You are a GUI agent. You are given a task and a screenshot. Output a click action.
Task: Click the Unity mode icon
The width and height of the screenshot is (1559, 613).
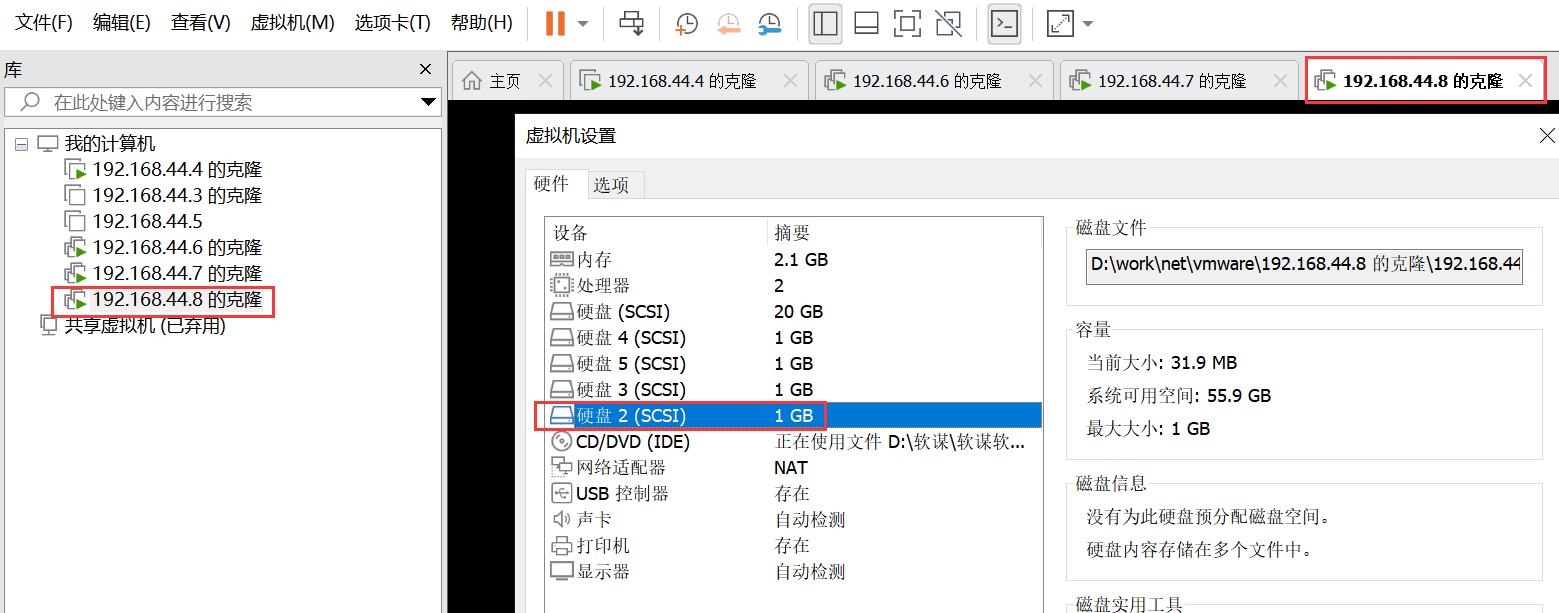coord(948,23)
